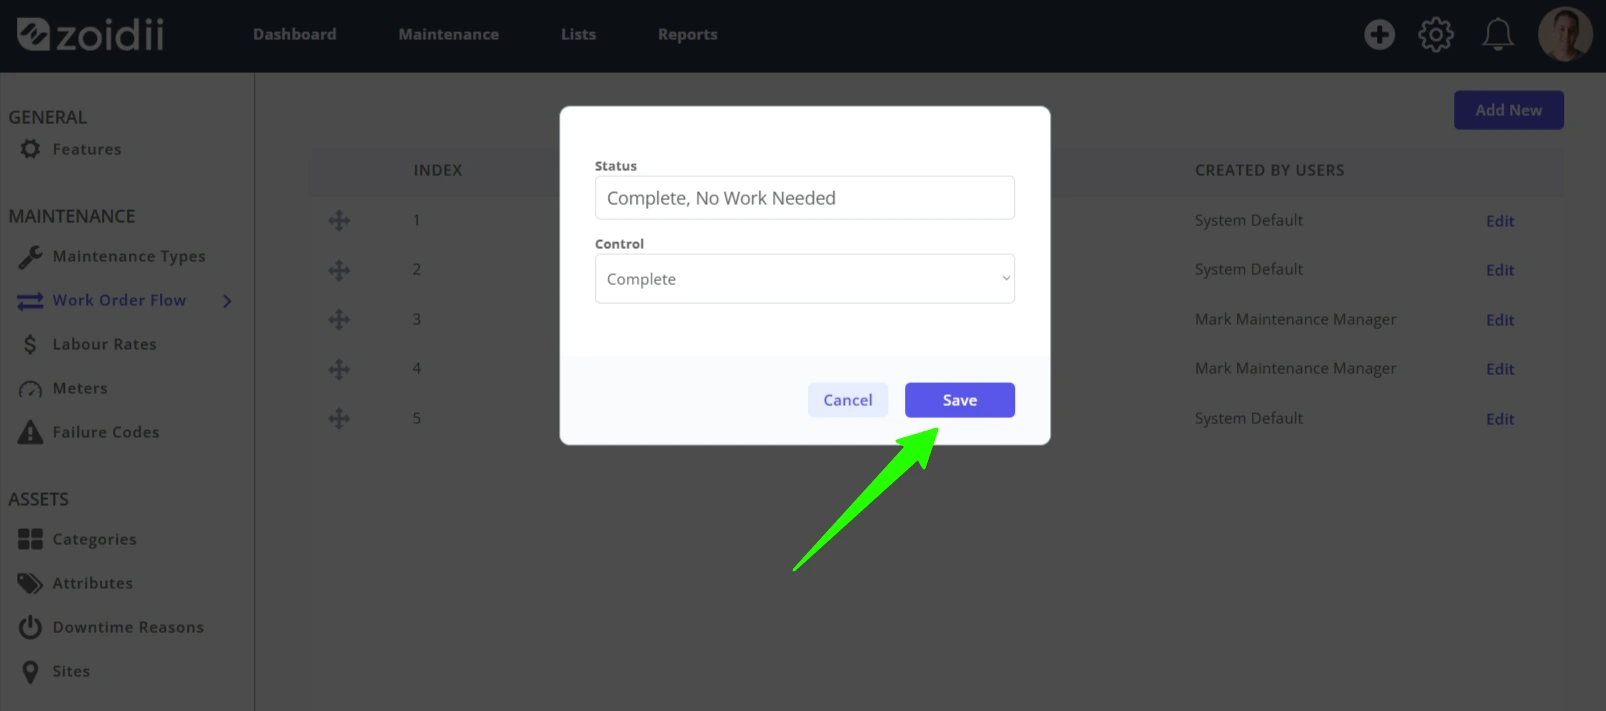Grab the move handle for row 1
The image size is (1606, 711).
[x=339, y=220]
